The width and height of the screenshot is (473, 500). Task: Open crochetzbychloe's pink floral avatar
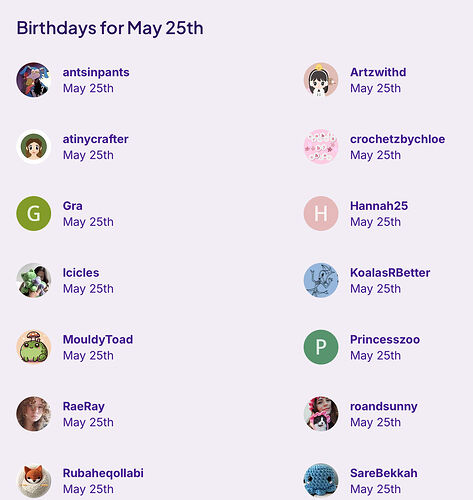321,147
